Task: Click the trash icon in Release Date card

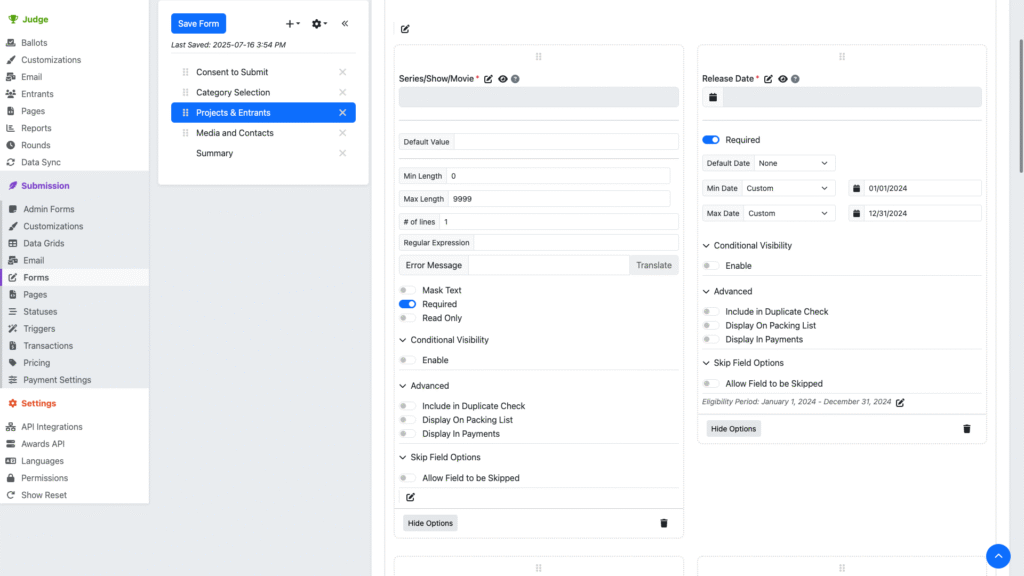Action: point(966,428)
